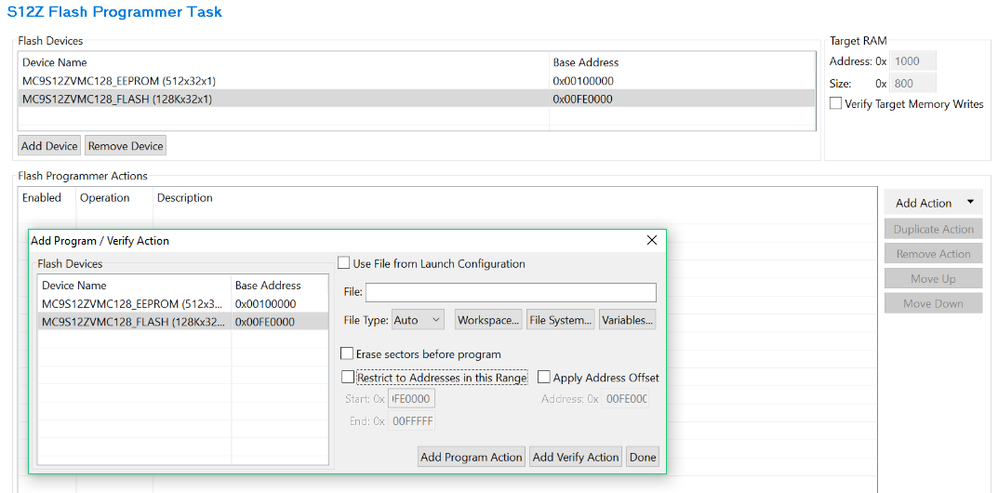Image resolution: width=998 pixels, height=493 pixels.
Task: Enable Verify Target Memory Writes checkbox
Action: coord(836,104)
